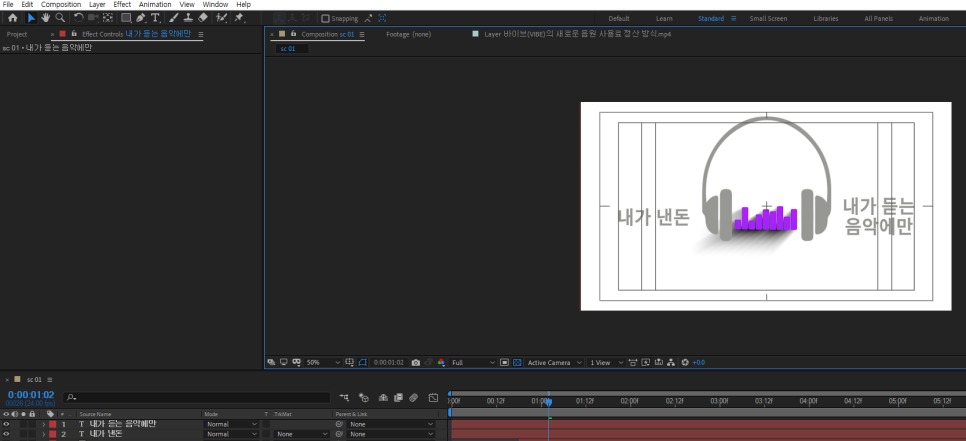Open the Active Camera dropdown
Viewport: 966px width, 441px height.
554,363
